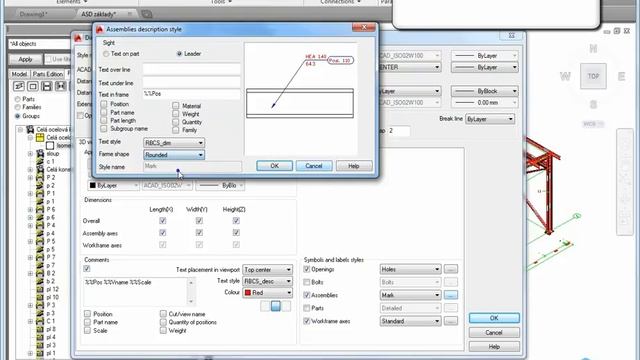Click Help in Assemblies description style dialog
This screenshot has height=360, width=640.
353,166
